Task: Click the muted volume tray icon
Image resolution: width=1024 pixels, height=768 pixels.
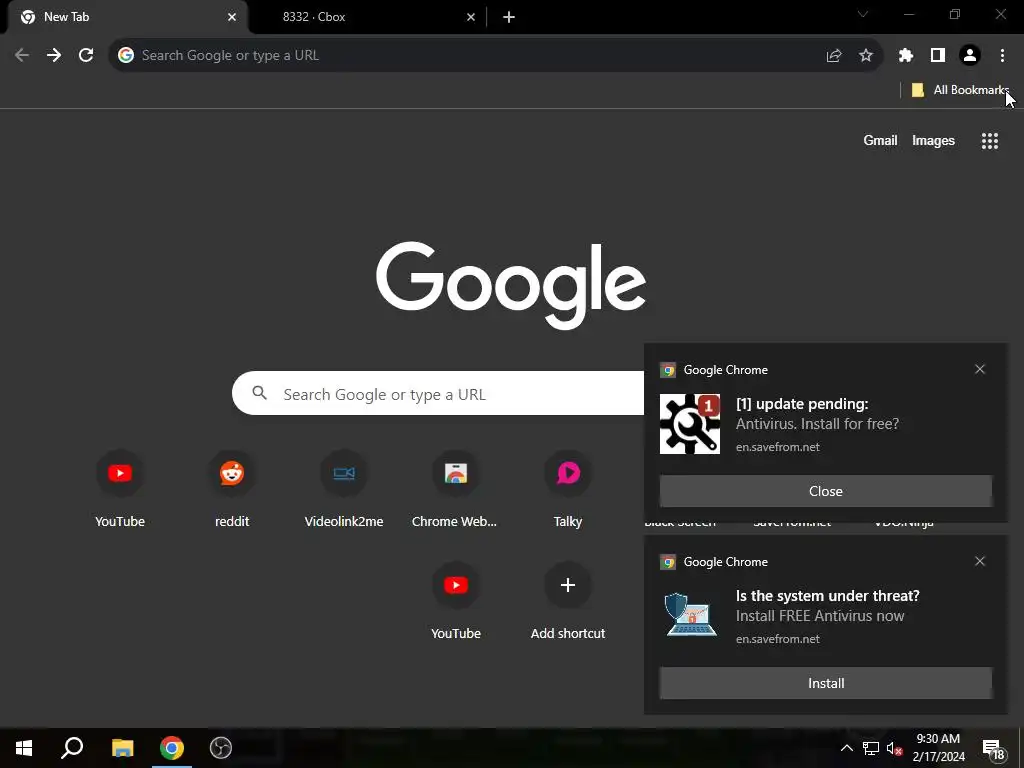Action: 894,748
